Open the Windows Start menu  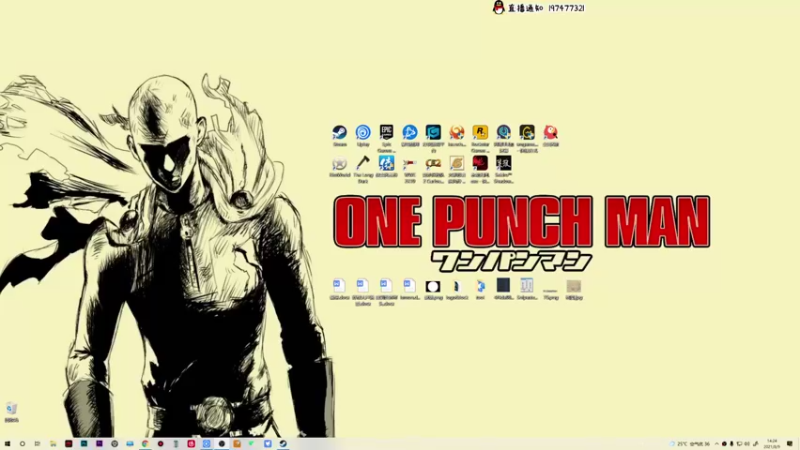coord(7,444)
